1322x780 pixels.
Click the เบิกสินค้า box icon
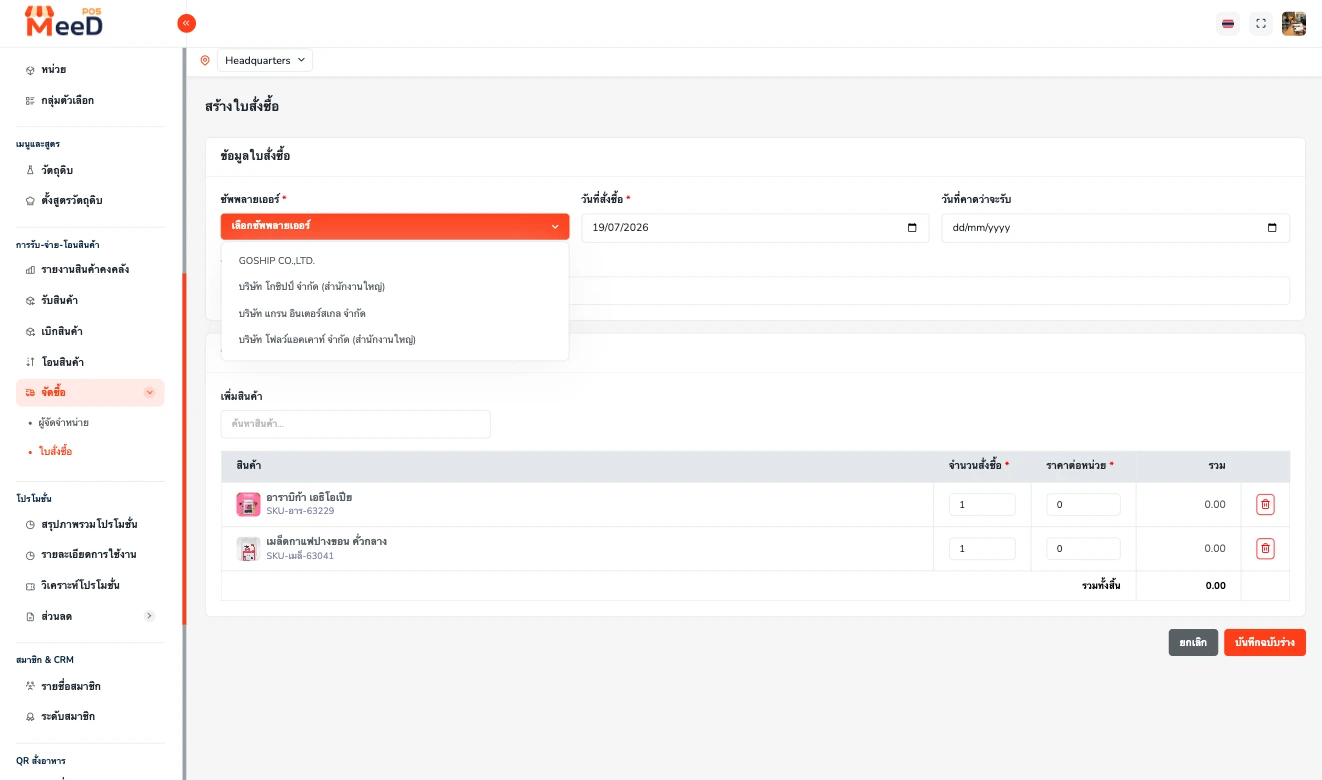(30, 331)
